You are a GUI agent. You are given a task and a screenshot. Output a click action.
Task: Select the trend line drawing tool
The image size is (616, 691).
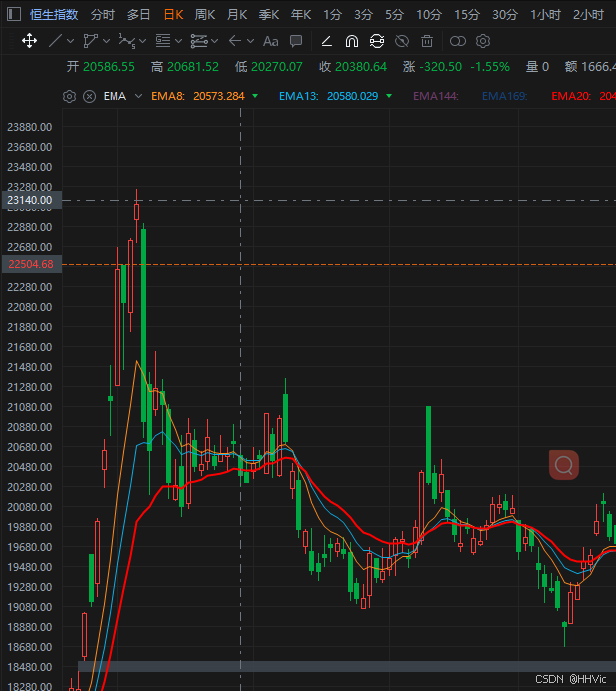(56, 41)
